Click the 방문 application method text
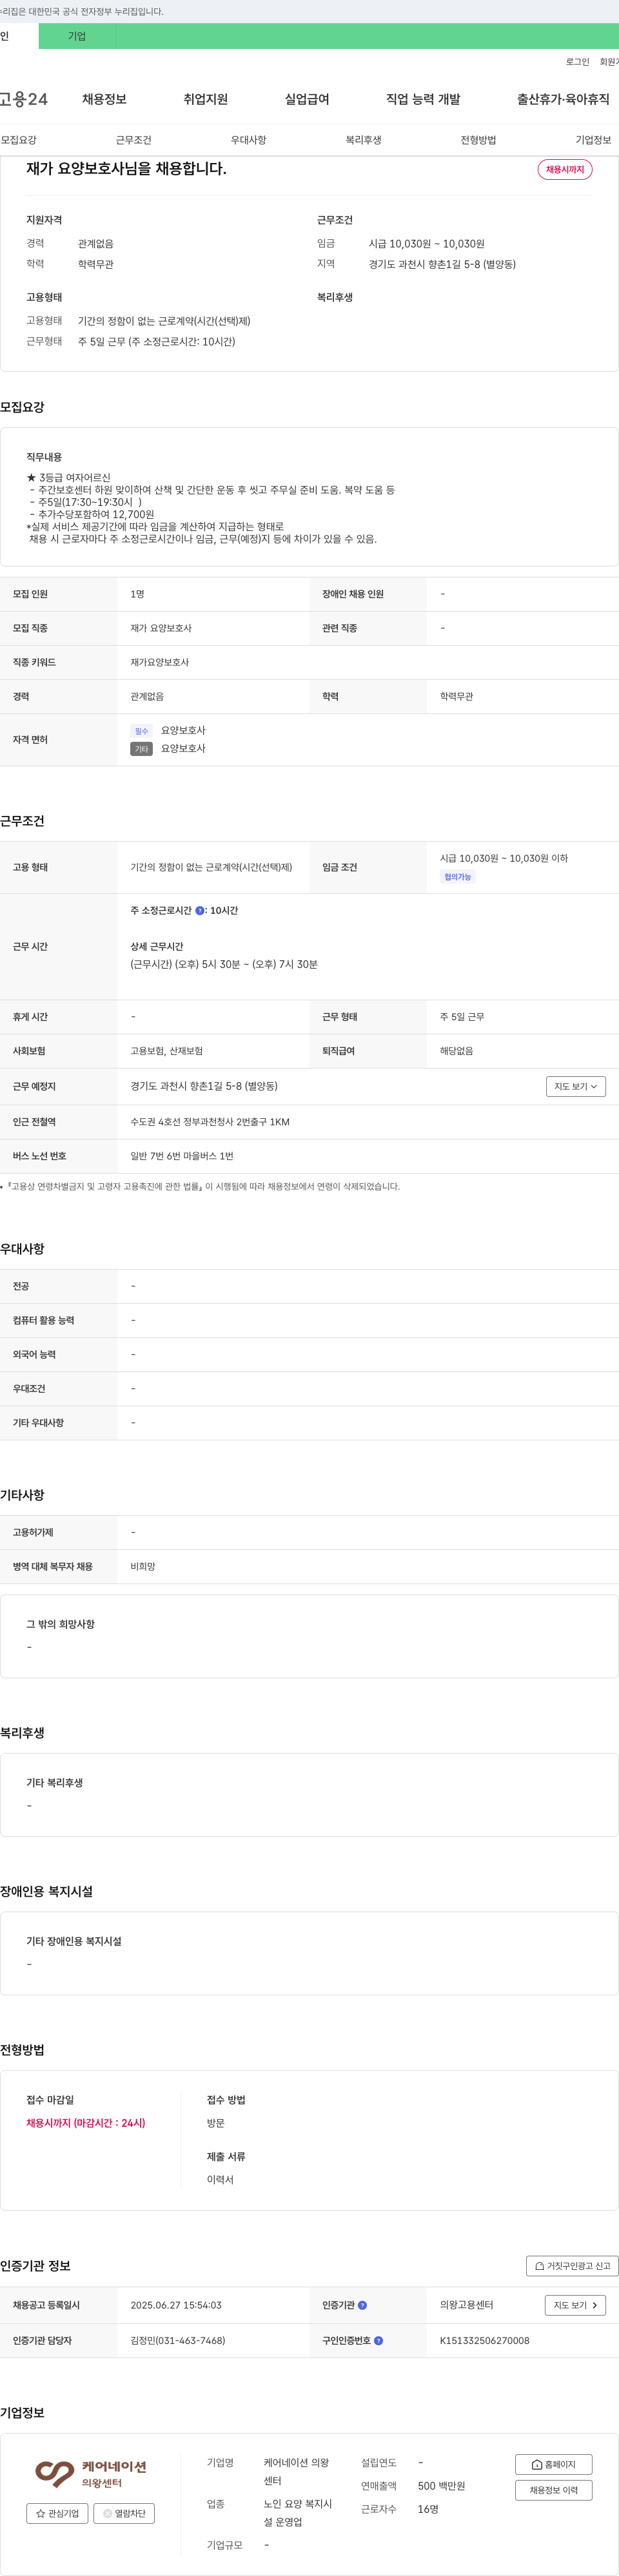Screen dimensions: 619x2576 (216, 2123)
